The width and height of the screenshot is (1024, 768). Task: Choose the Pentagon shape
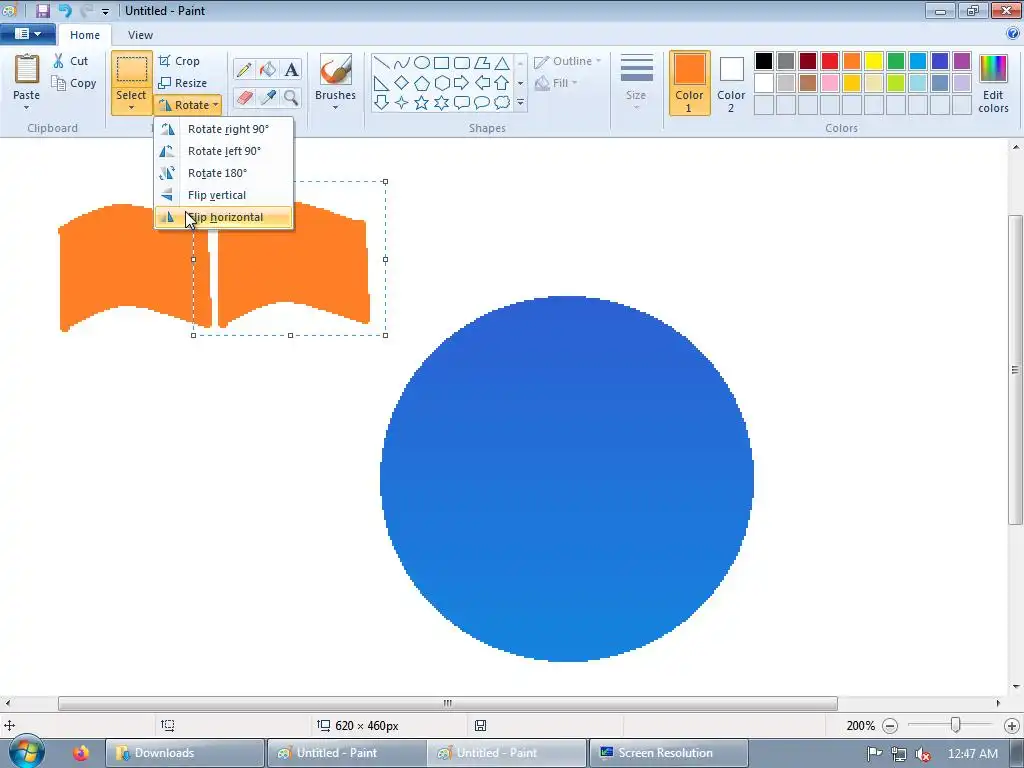pos(422,83)
